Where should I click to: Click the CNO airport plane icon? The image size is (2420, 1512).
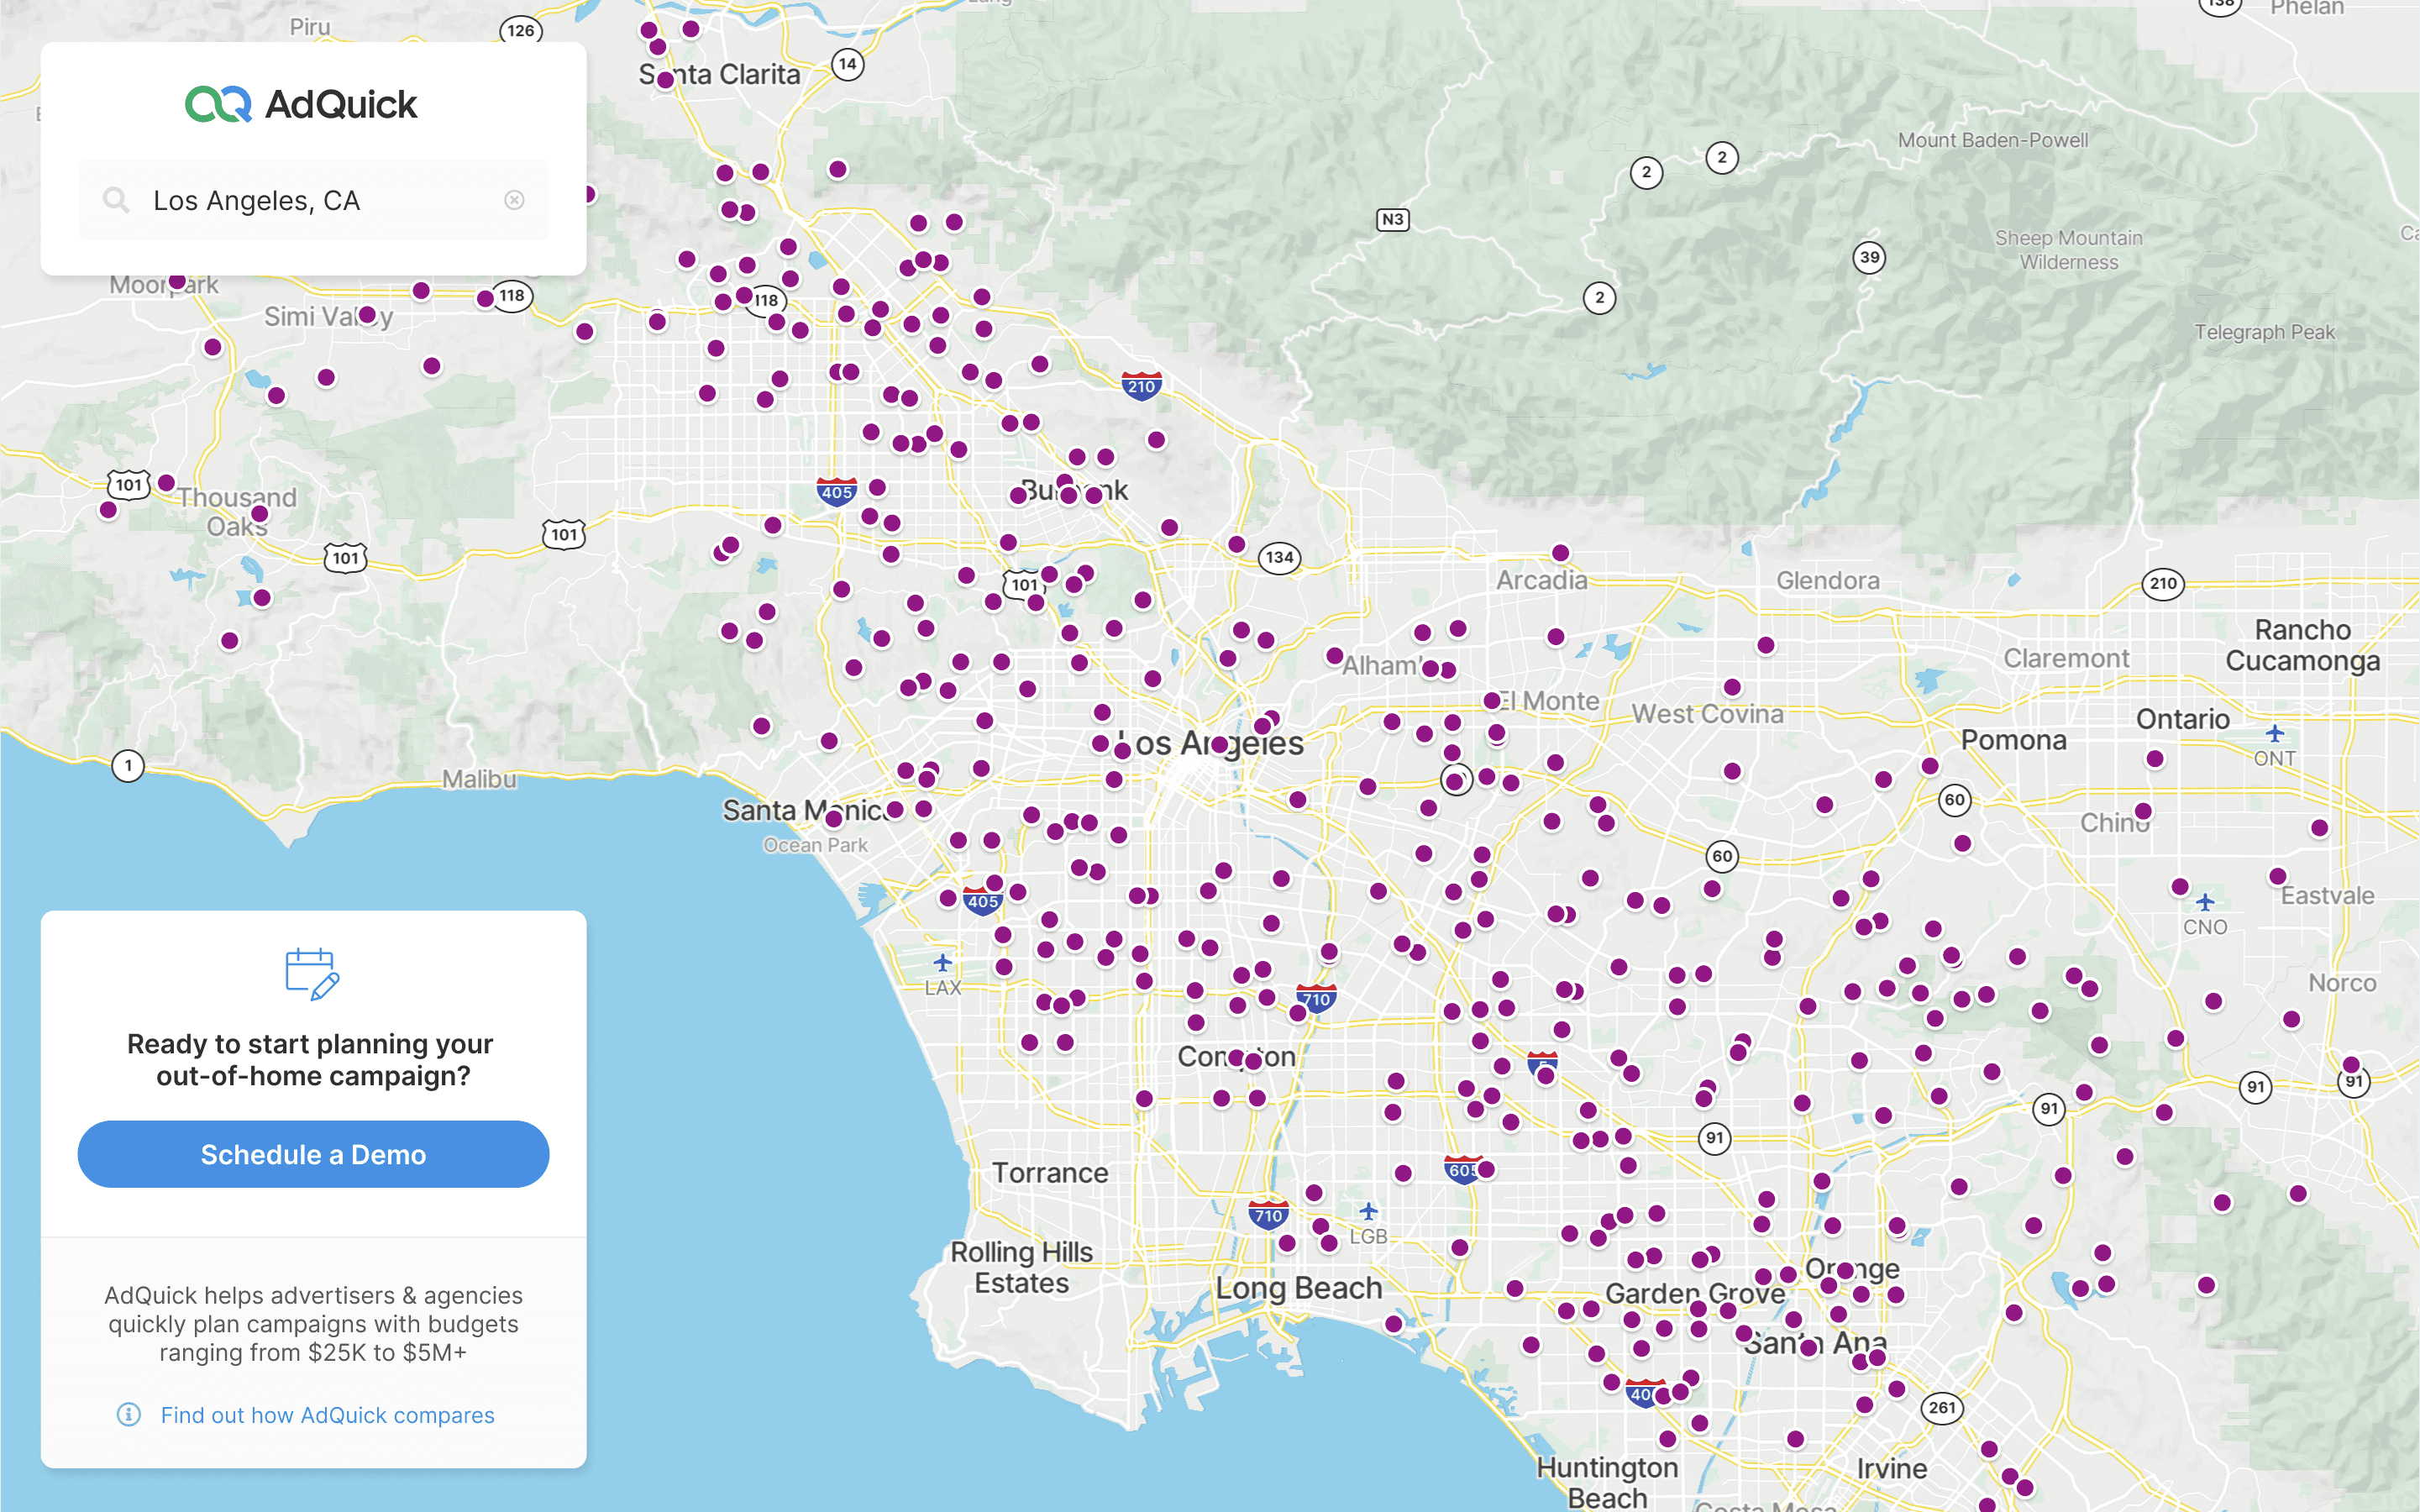pyautogui.click(x=2205, y=902)
